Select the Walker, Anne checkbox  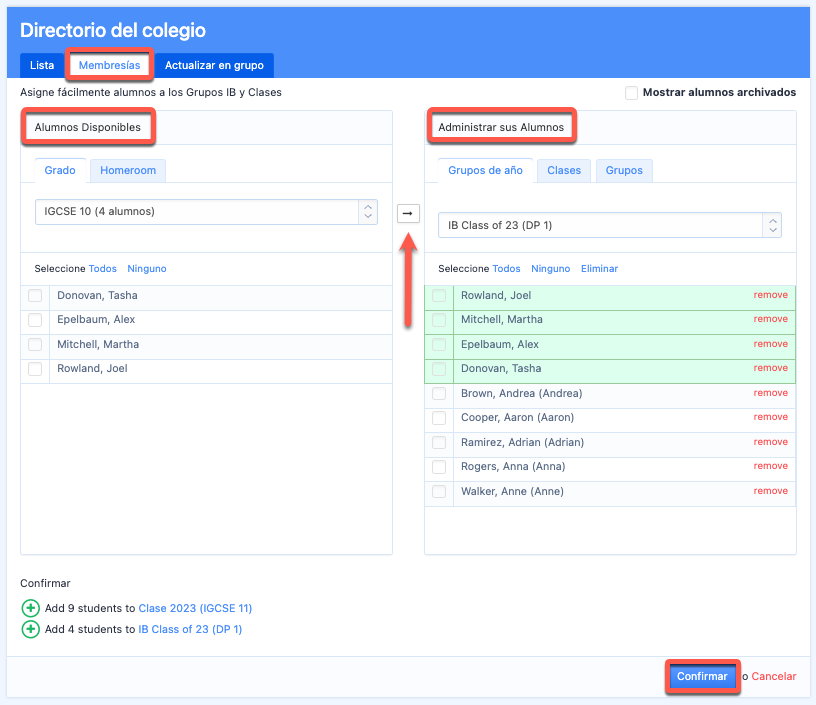coord(439,492)
